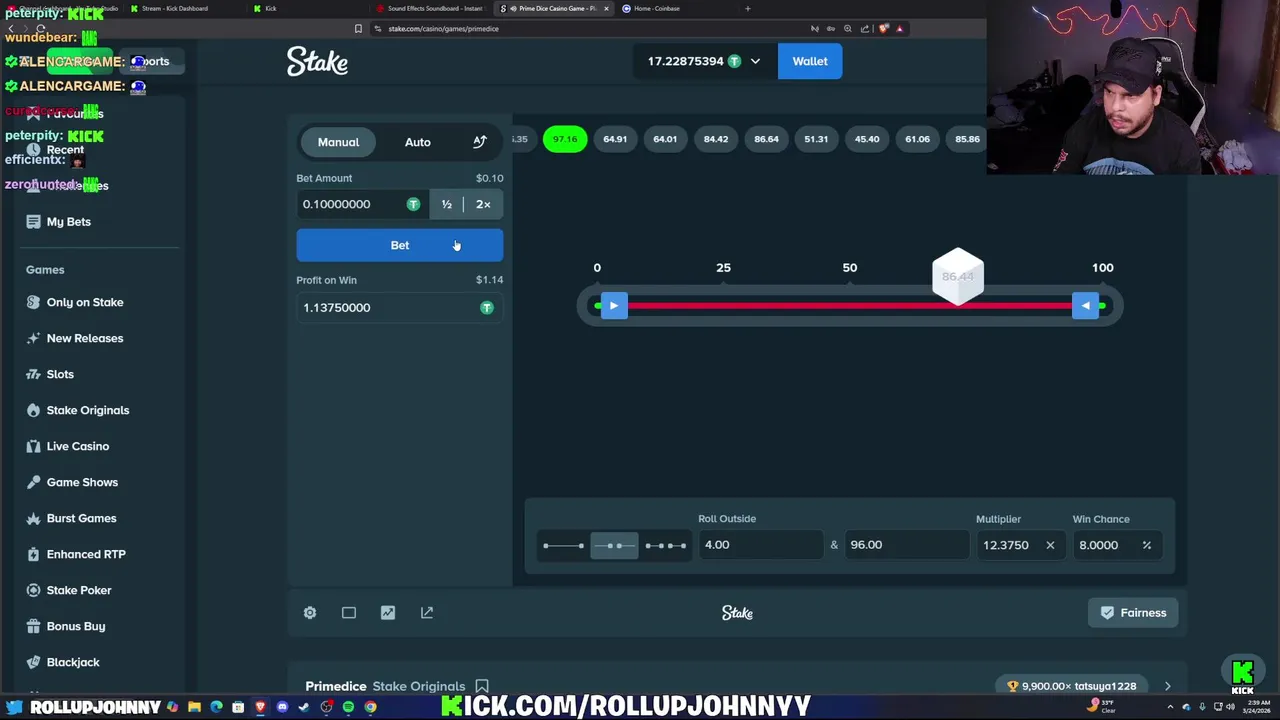Click the 64.91 past result chip

(615, 139)
